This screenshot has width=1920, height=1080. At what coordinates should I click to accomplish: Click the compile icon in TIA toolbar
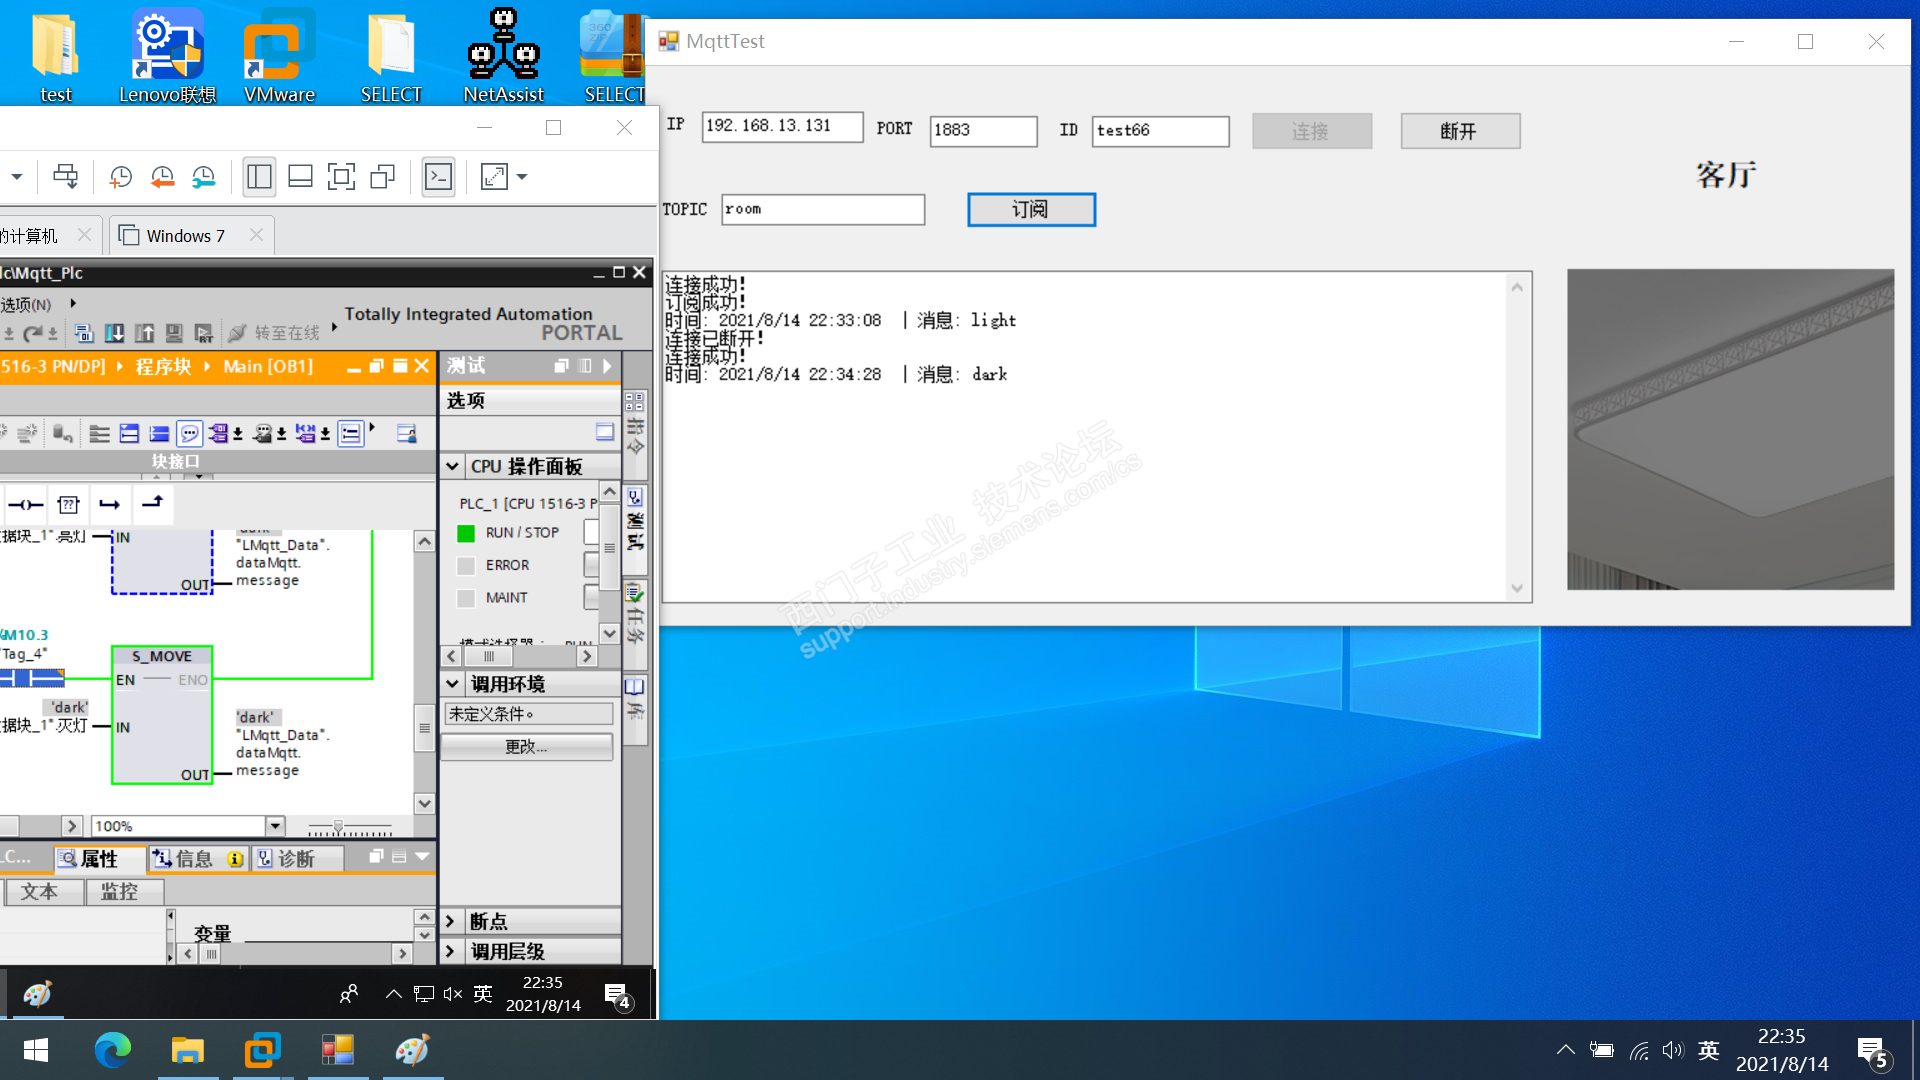(84, 333)
